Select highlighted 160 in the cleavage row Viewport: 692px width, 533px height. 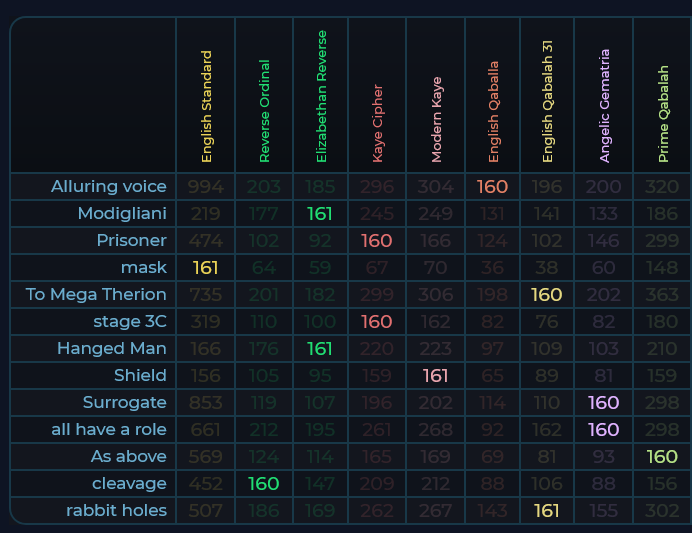click(264, 483)
